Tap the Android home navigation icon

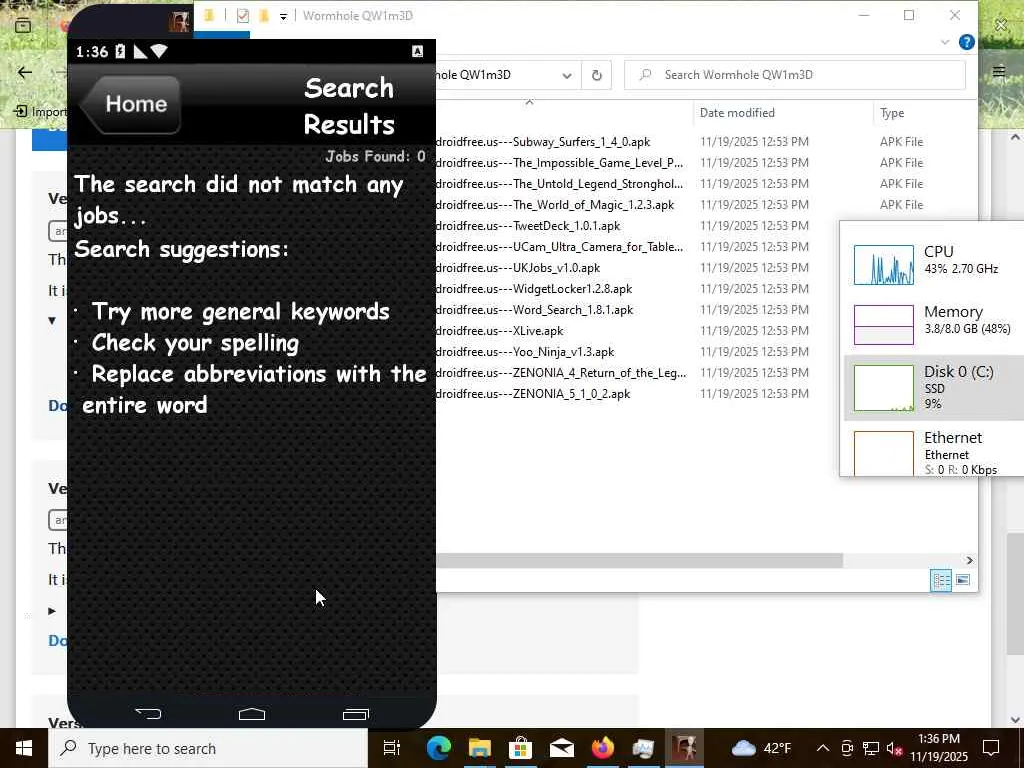(x=252, y=714)
